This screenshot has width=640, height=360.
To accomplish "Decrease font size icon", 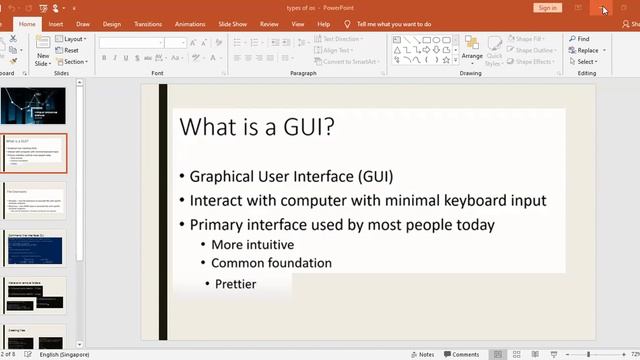I will coord(204,42).
